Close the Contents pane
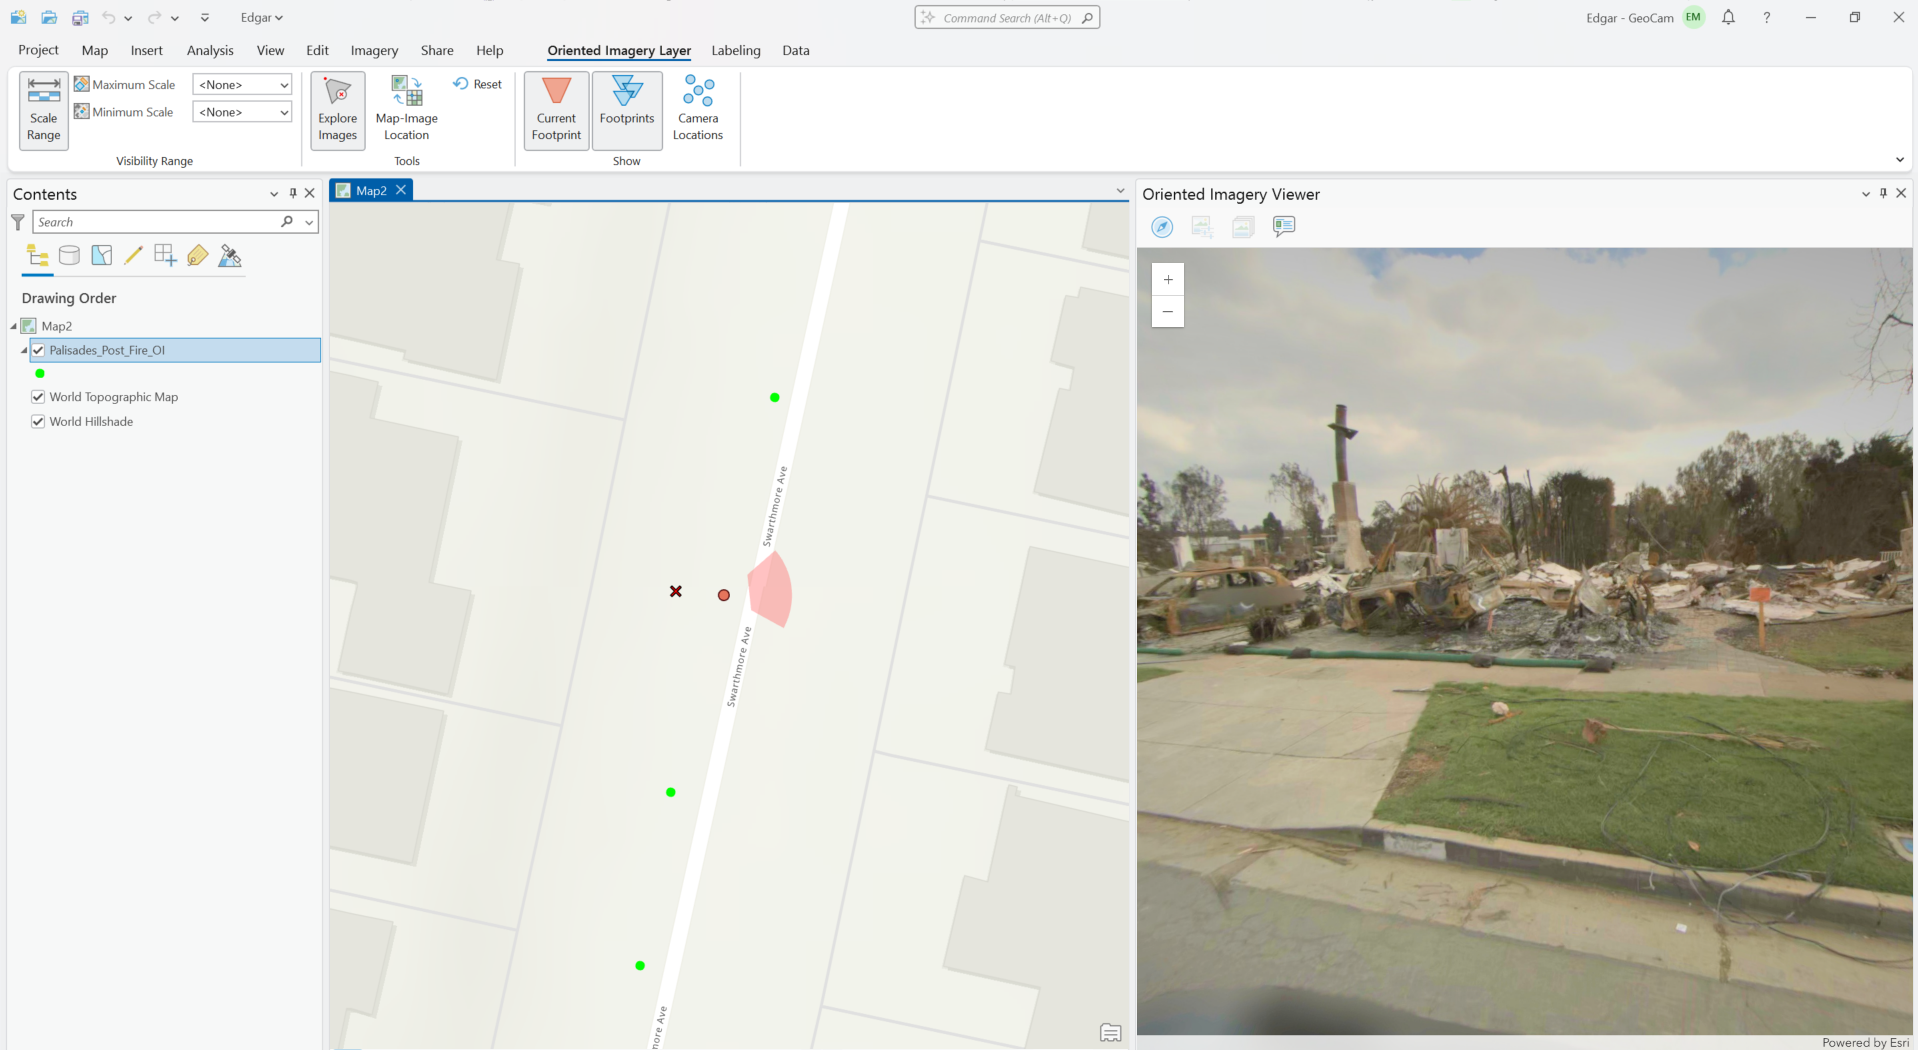 pos(310,193)
